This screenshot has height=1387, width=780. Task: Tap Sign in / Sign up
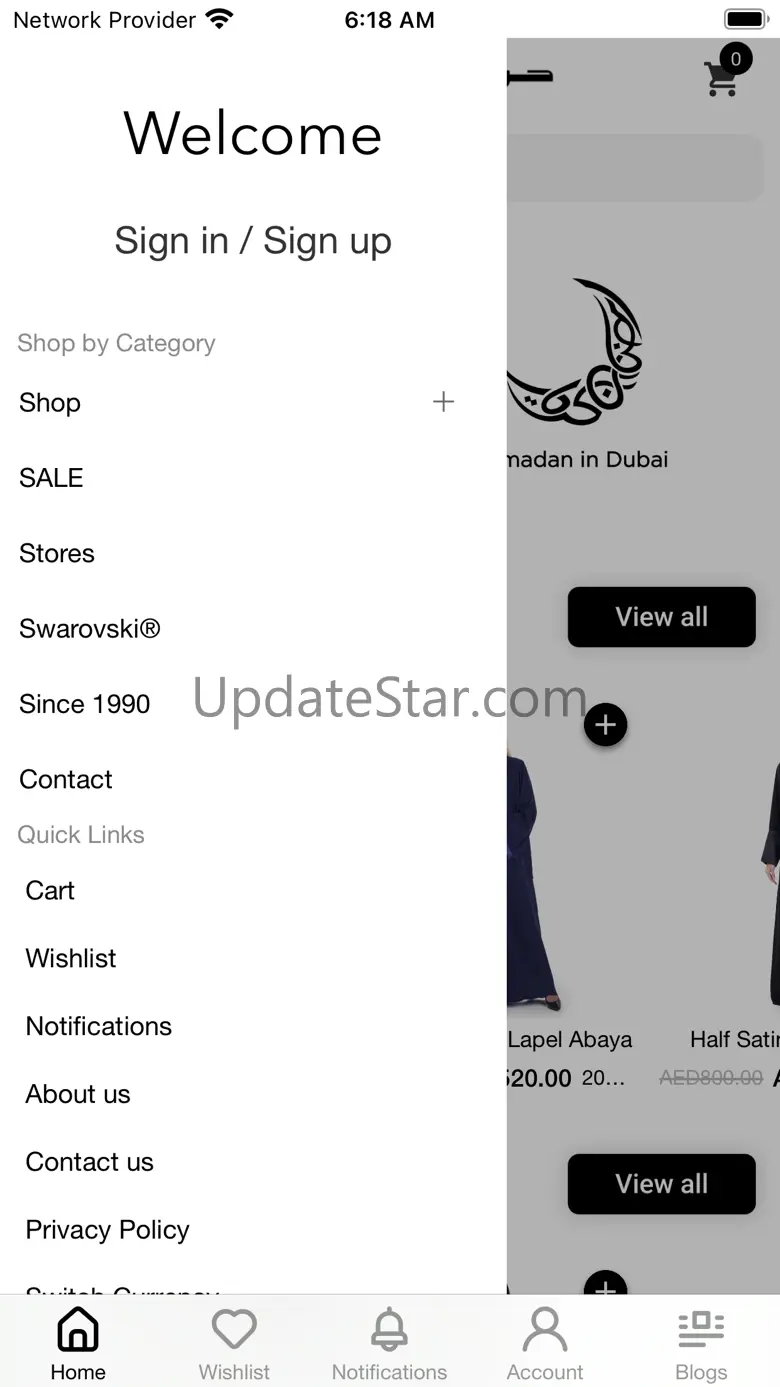[253, 241]
